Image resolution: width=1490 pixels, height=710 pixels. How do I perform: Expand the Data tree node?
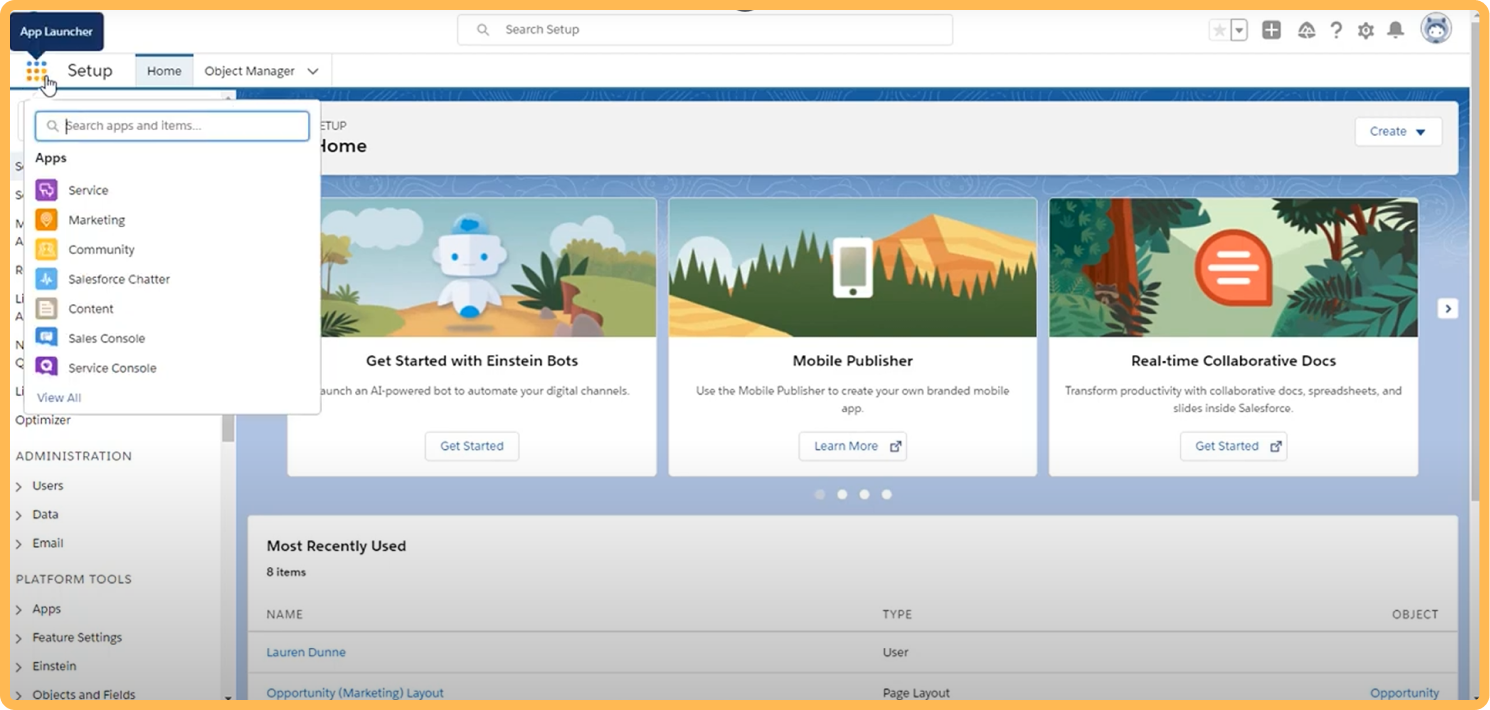tap(19, 515)
